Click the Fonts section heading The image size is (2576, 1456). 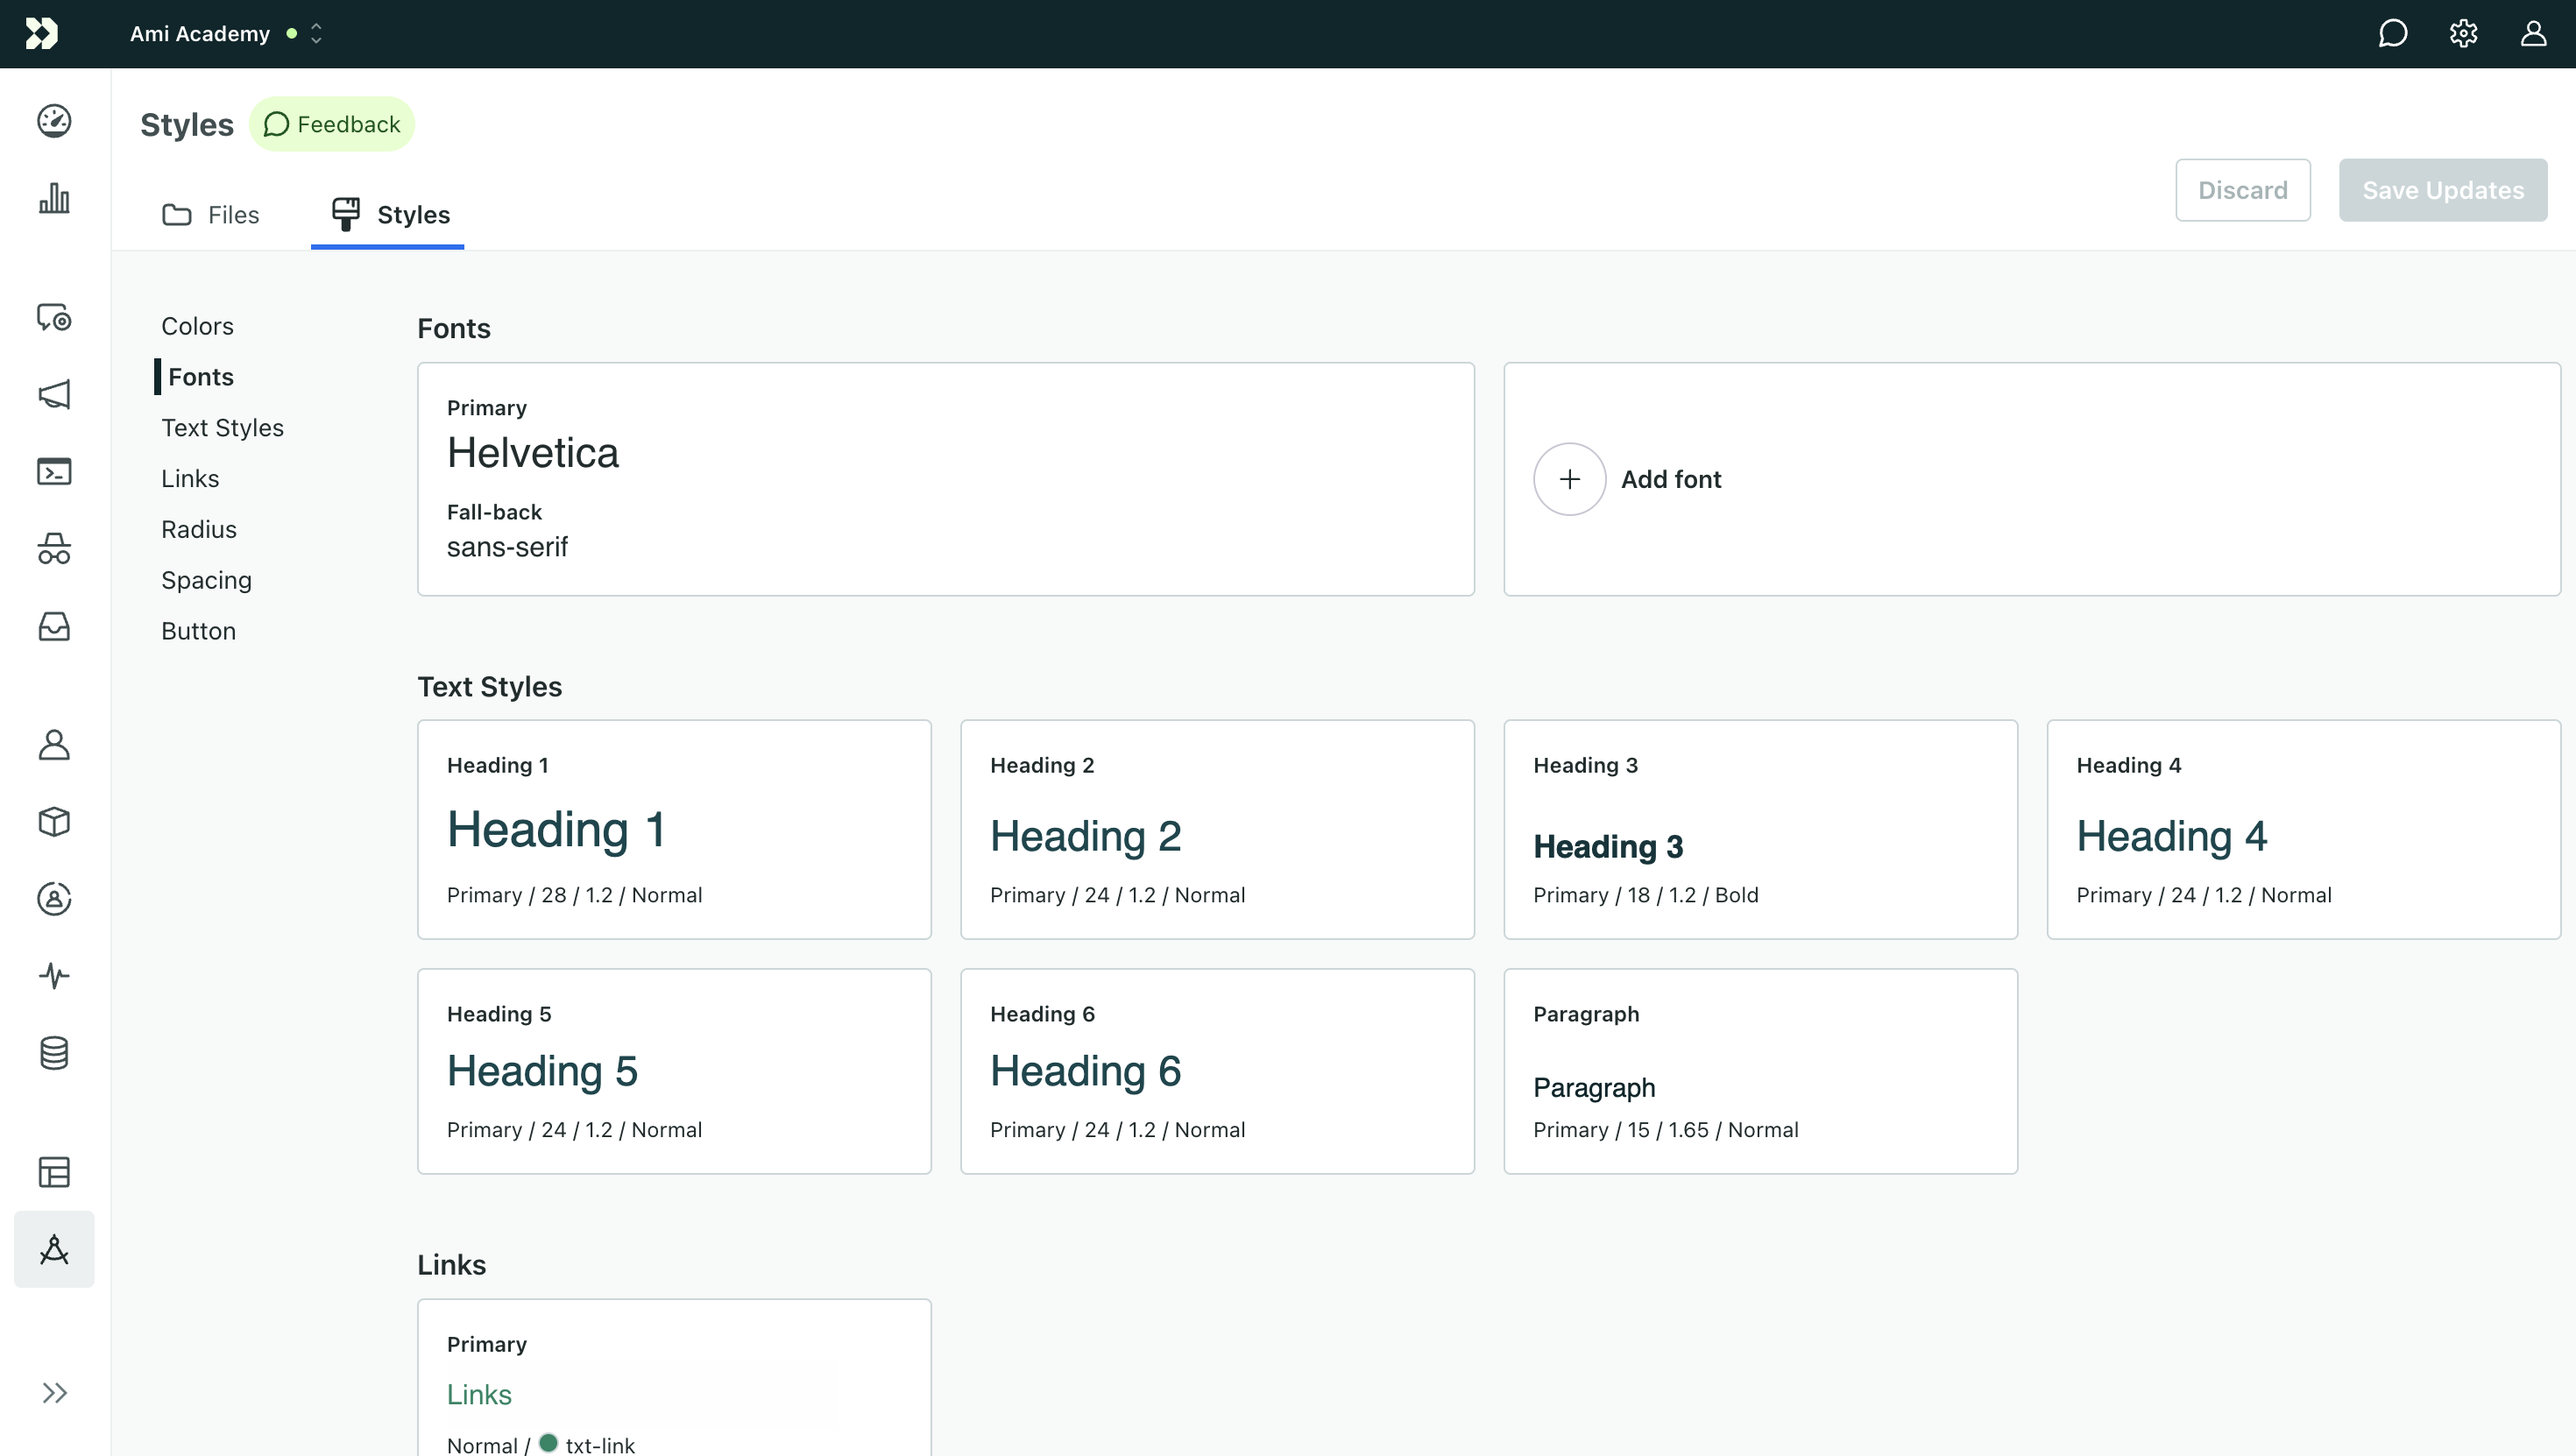tap(454, 329)
